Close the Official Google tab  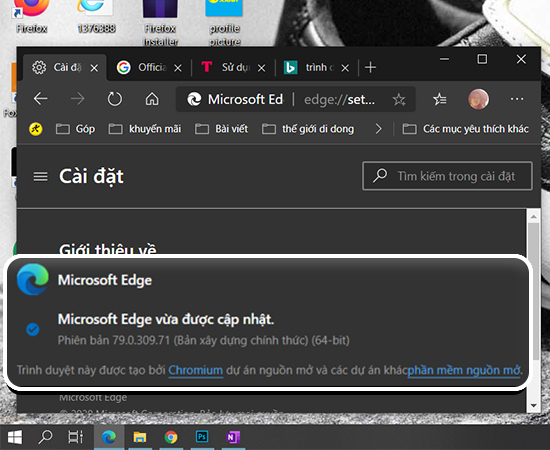(178, 68)
